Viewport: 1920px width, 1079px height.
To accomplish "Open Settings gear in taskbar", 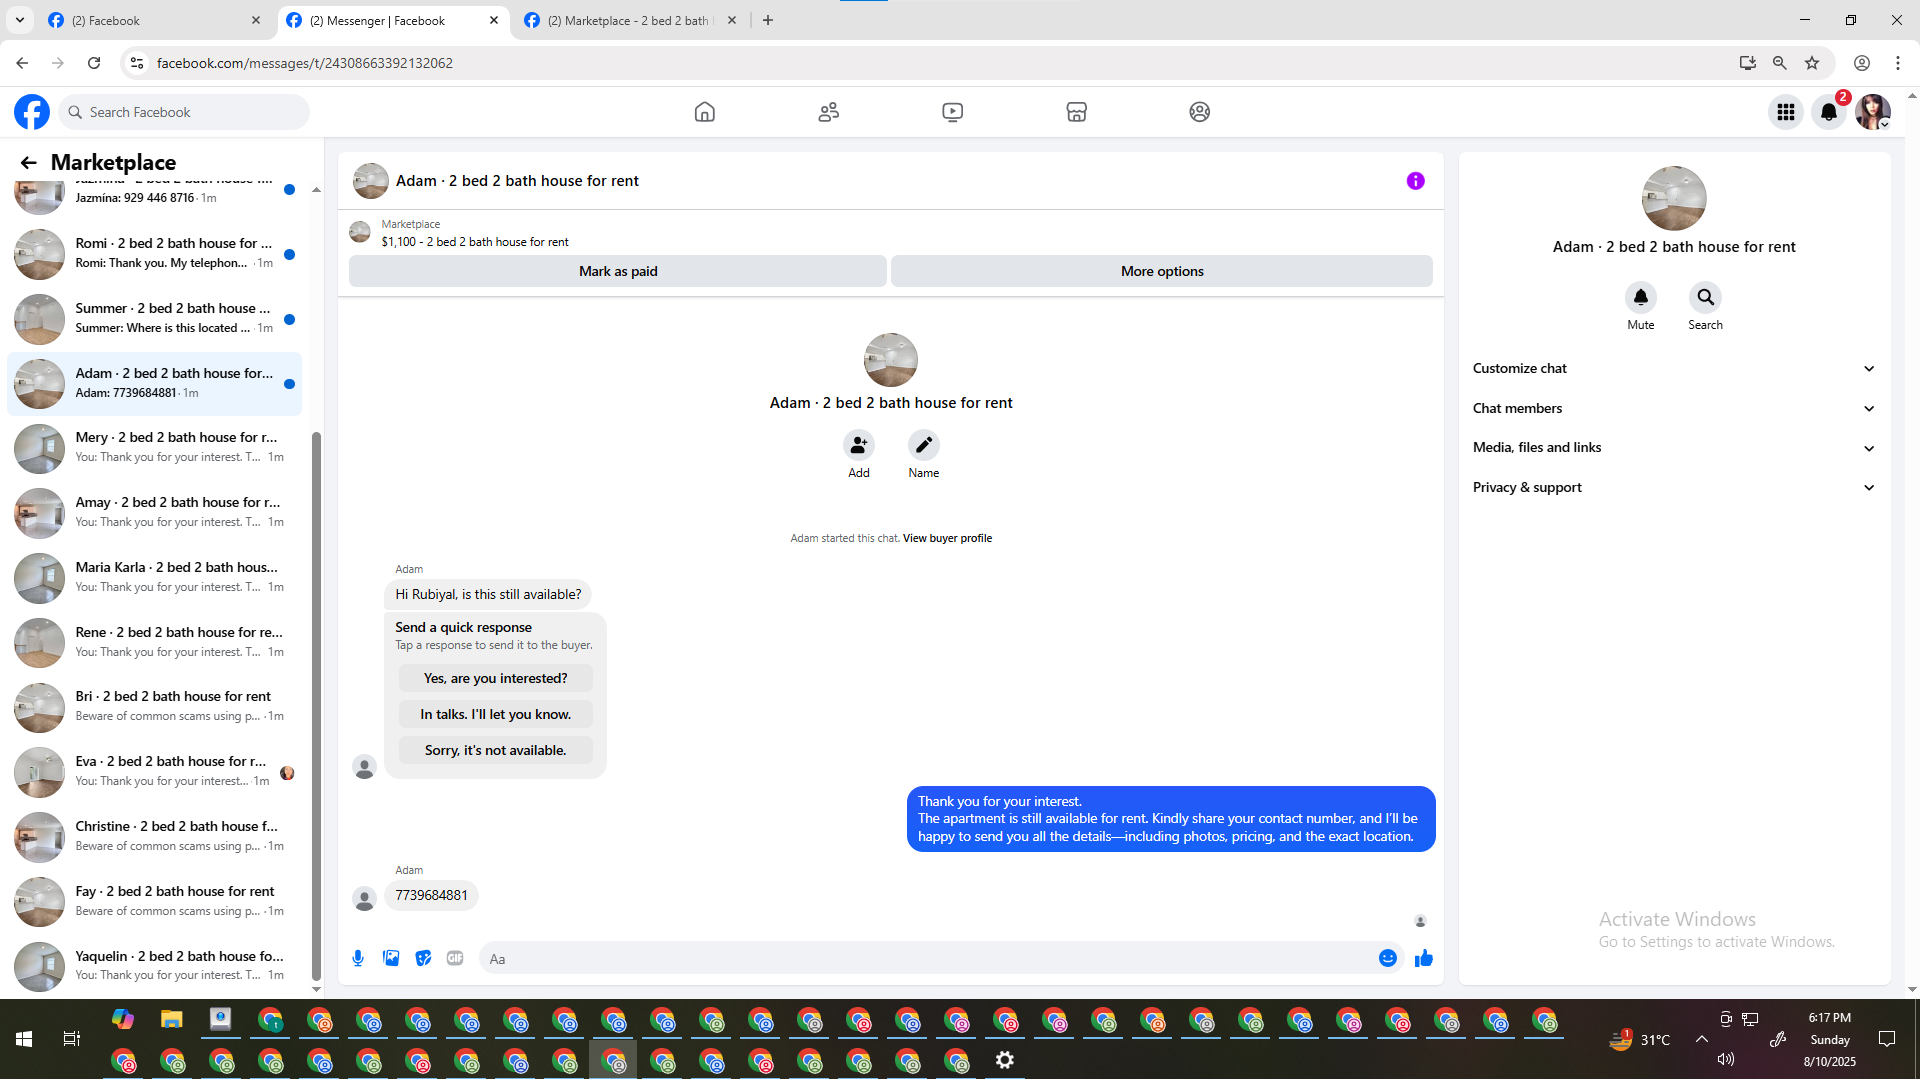I will click(1005, 1060).
